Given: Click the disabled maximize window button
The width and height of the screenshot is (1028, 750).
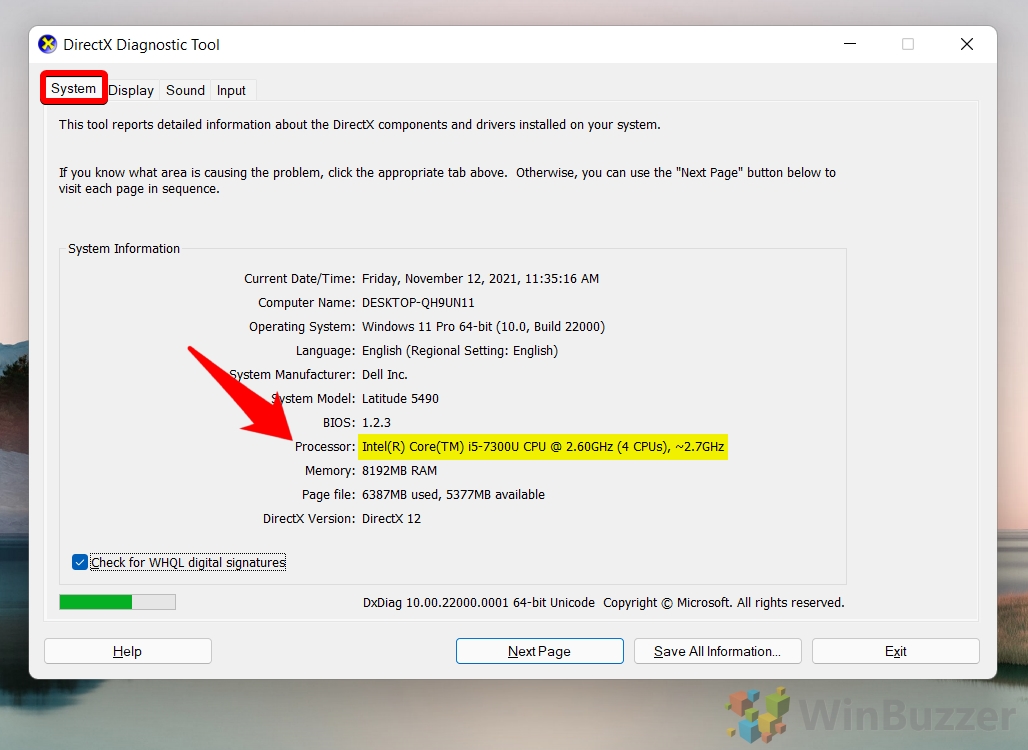Looking at the screenshot, I should coord(908,44).
